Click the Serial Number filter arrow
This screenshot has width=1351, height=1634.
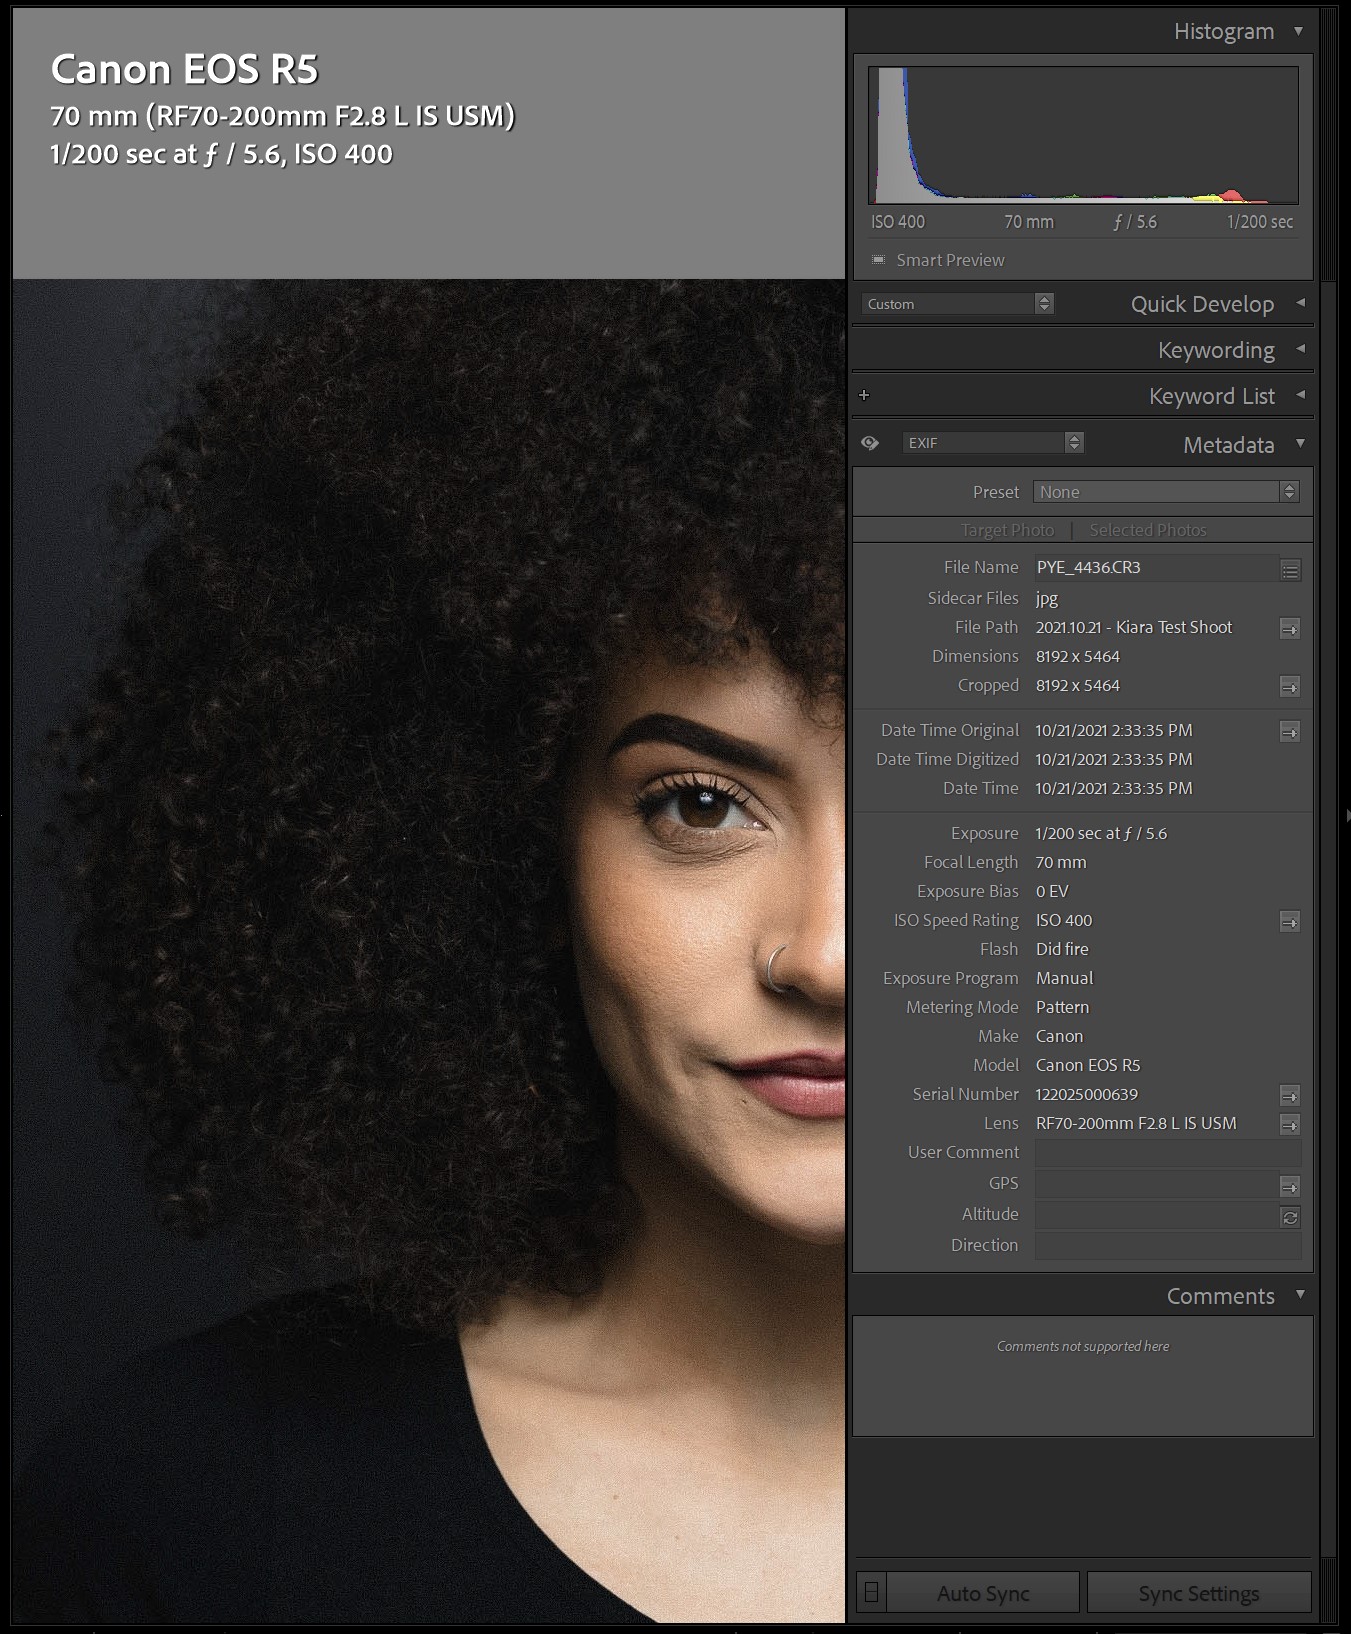pos(1290,1095)
